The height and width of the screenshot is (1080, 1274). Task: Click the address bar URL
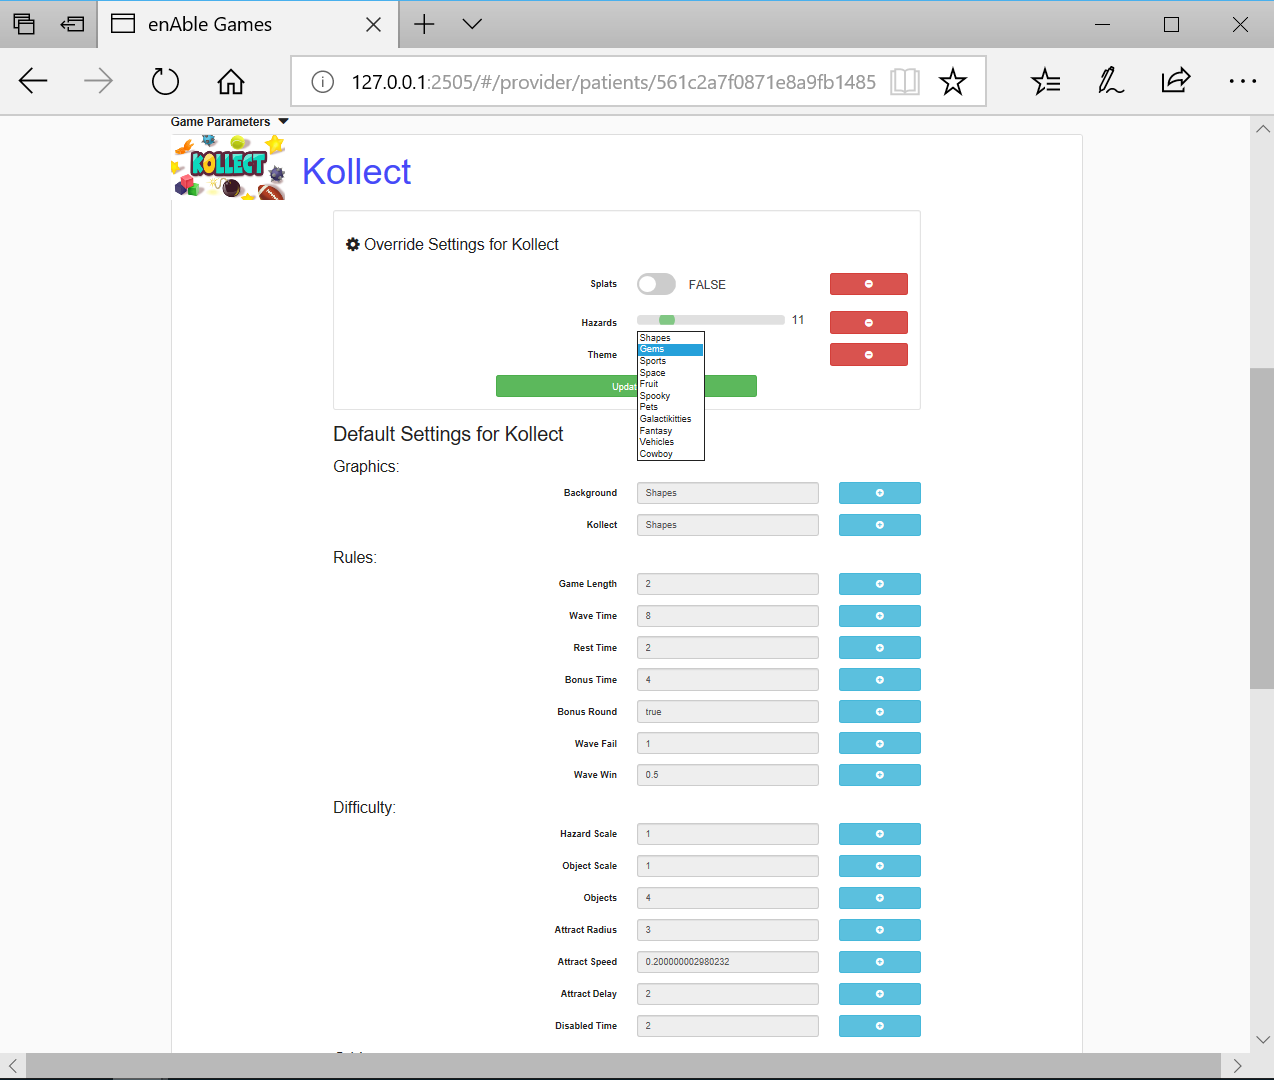point(613,82)
